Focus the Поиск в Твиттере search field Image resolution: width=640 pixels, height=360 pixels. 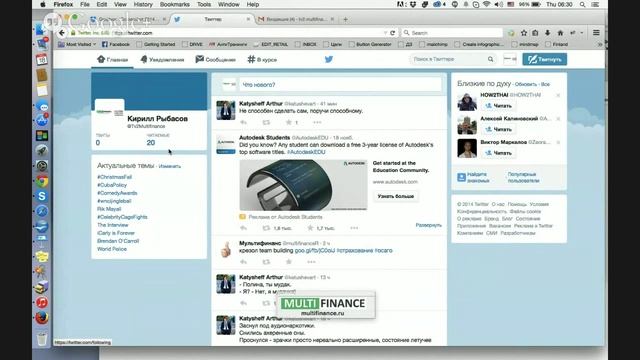[x=449, y=59]
